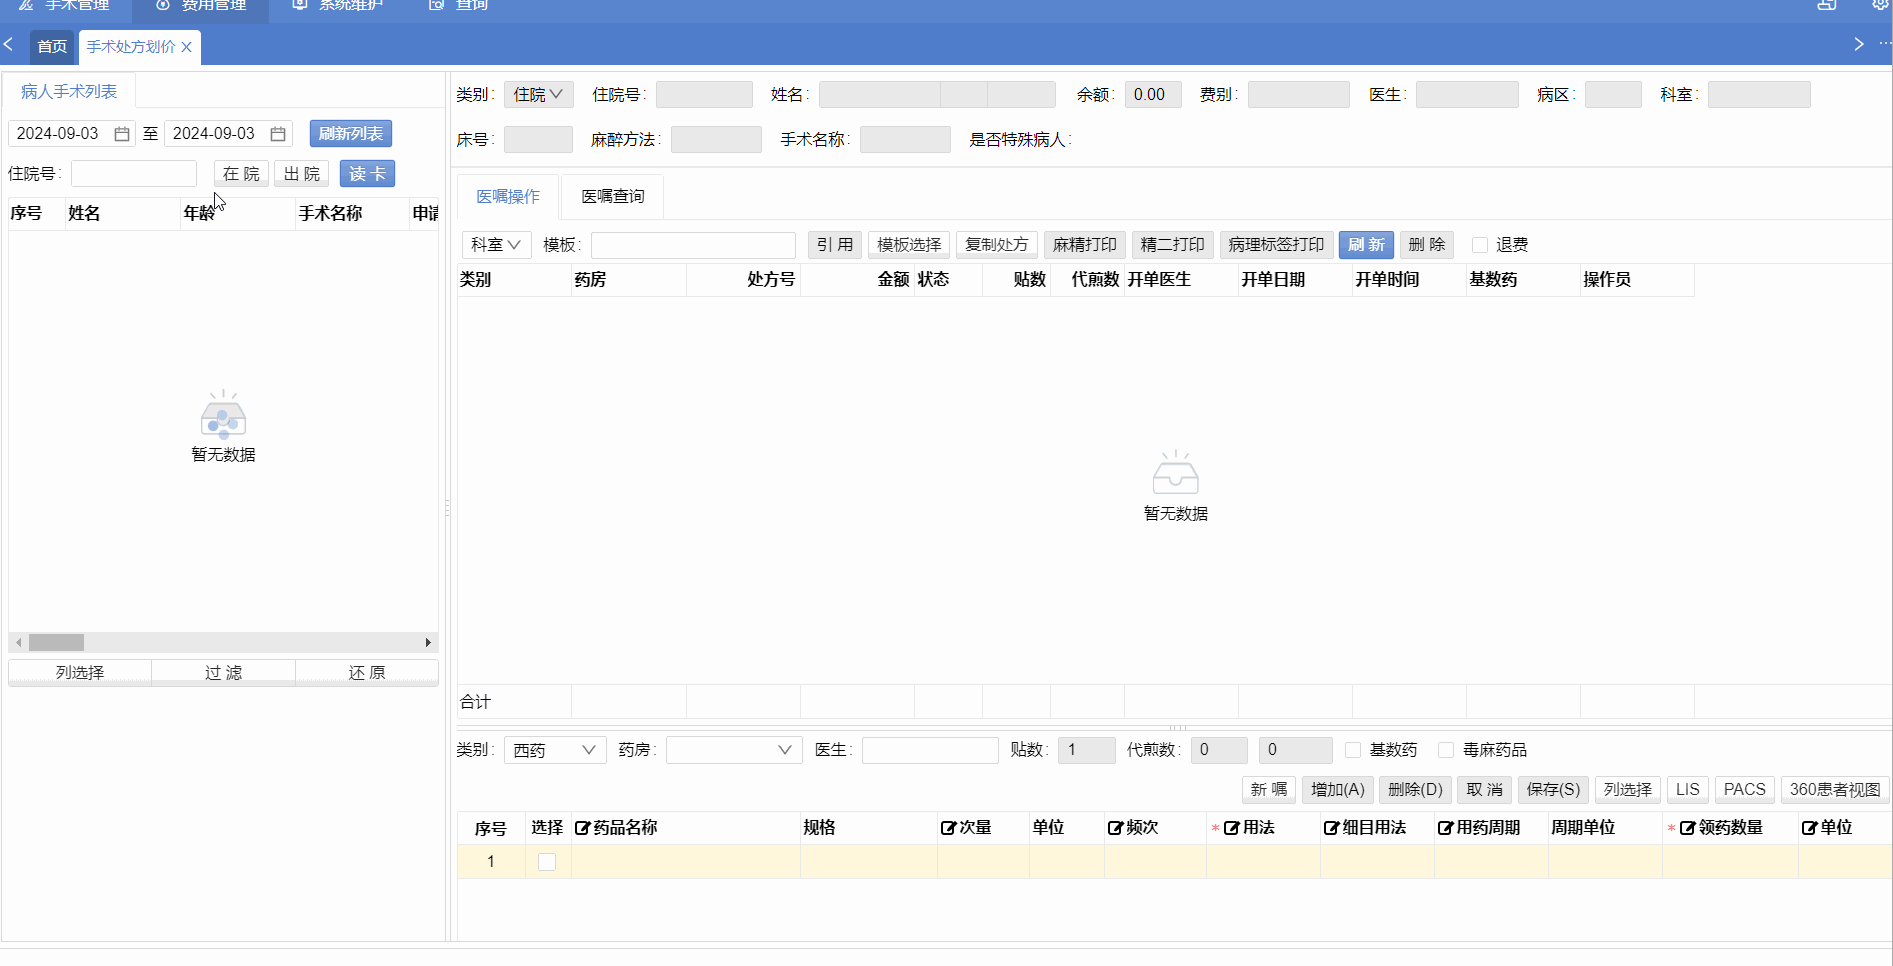Click the blue 刷新 button in 医嘱操作
The height and width of the screenshot is (966, 1893).
tap(1366, 245)
